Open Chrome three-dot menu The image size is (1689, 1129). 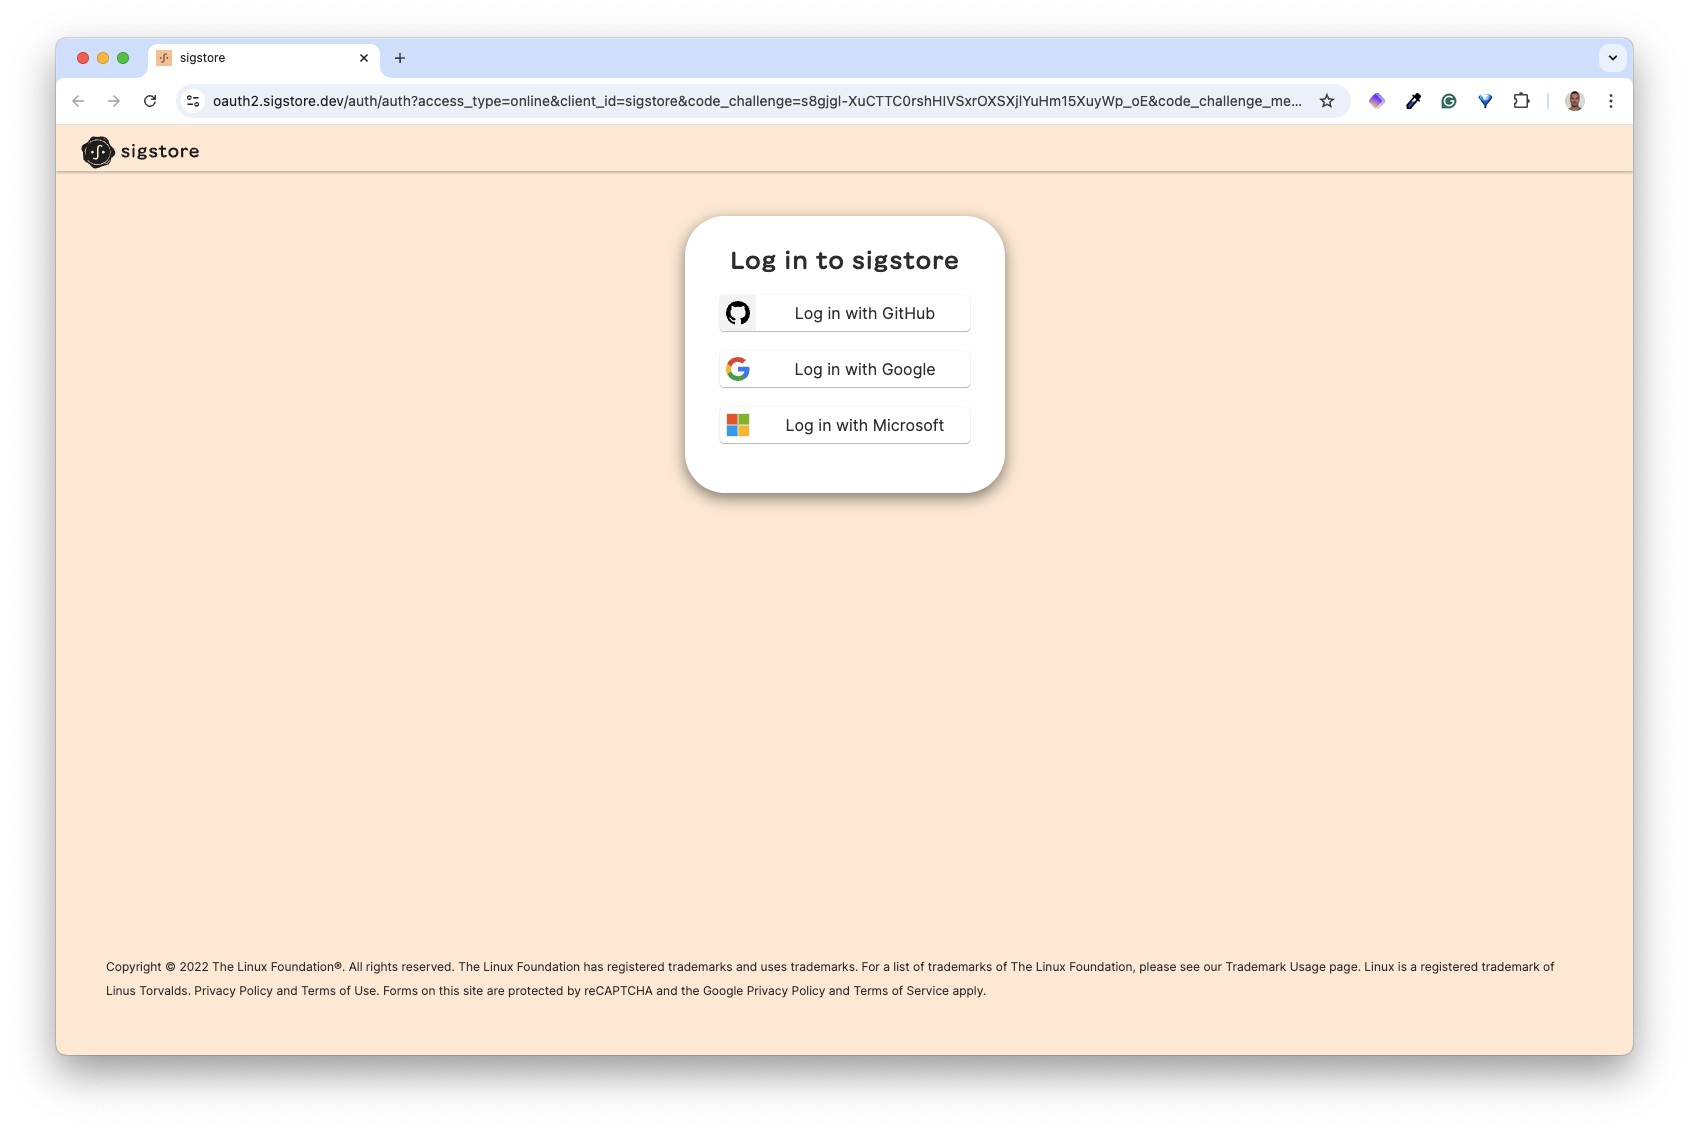(x=1610, y=101)
